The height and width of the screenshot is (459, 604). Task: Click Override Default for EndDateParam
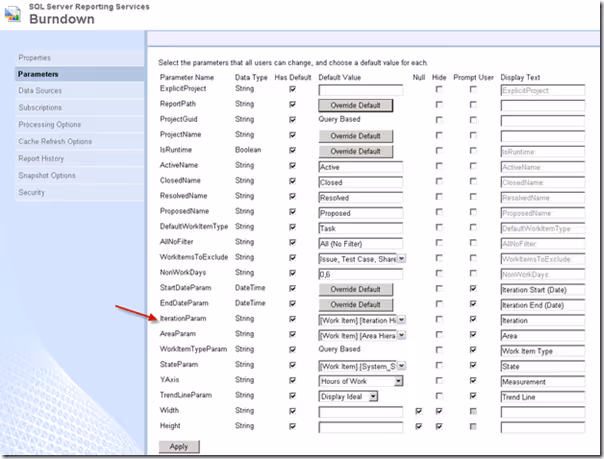pyautogui.click(x=356, y=305)
